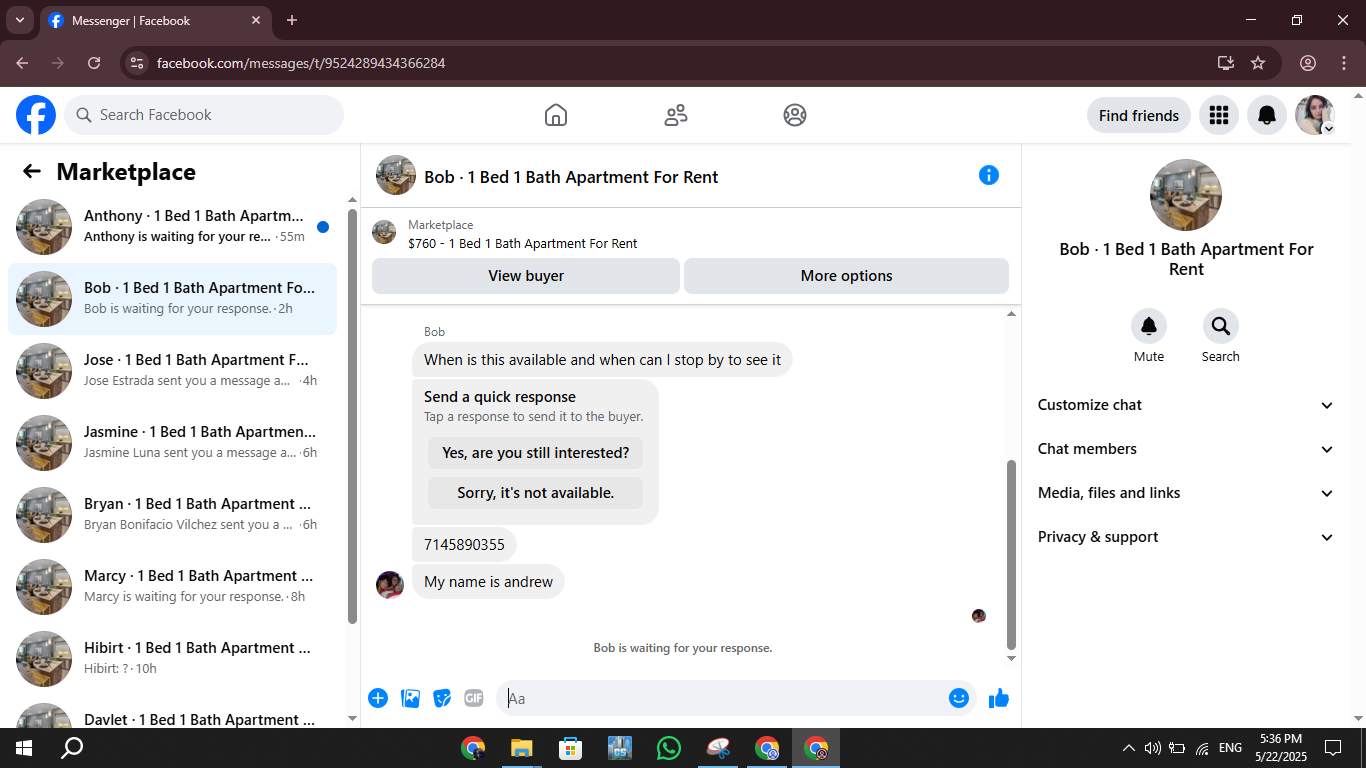
Task: Choose a sticker from the sticker icon
Action: tap(442, 698)
